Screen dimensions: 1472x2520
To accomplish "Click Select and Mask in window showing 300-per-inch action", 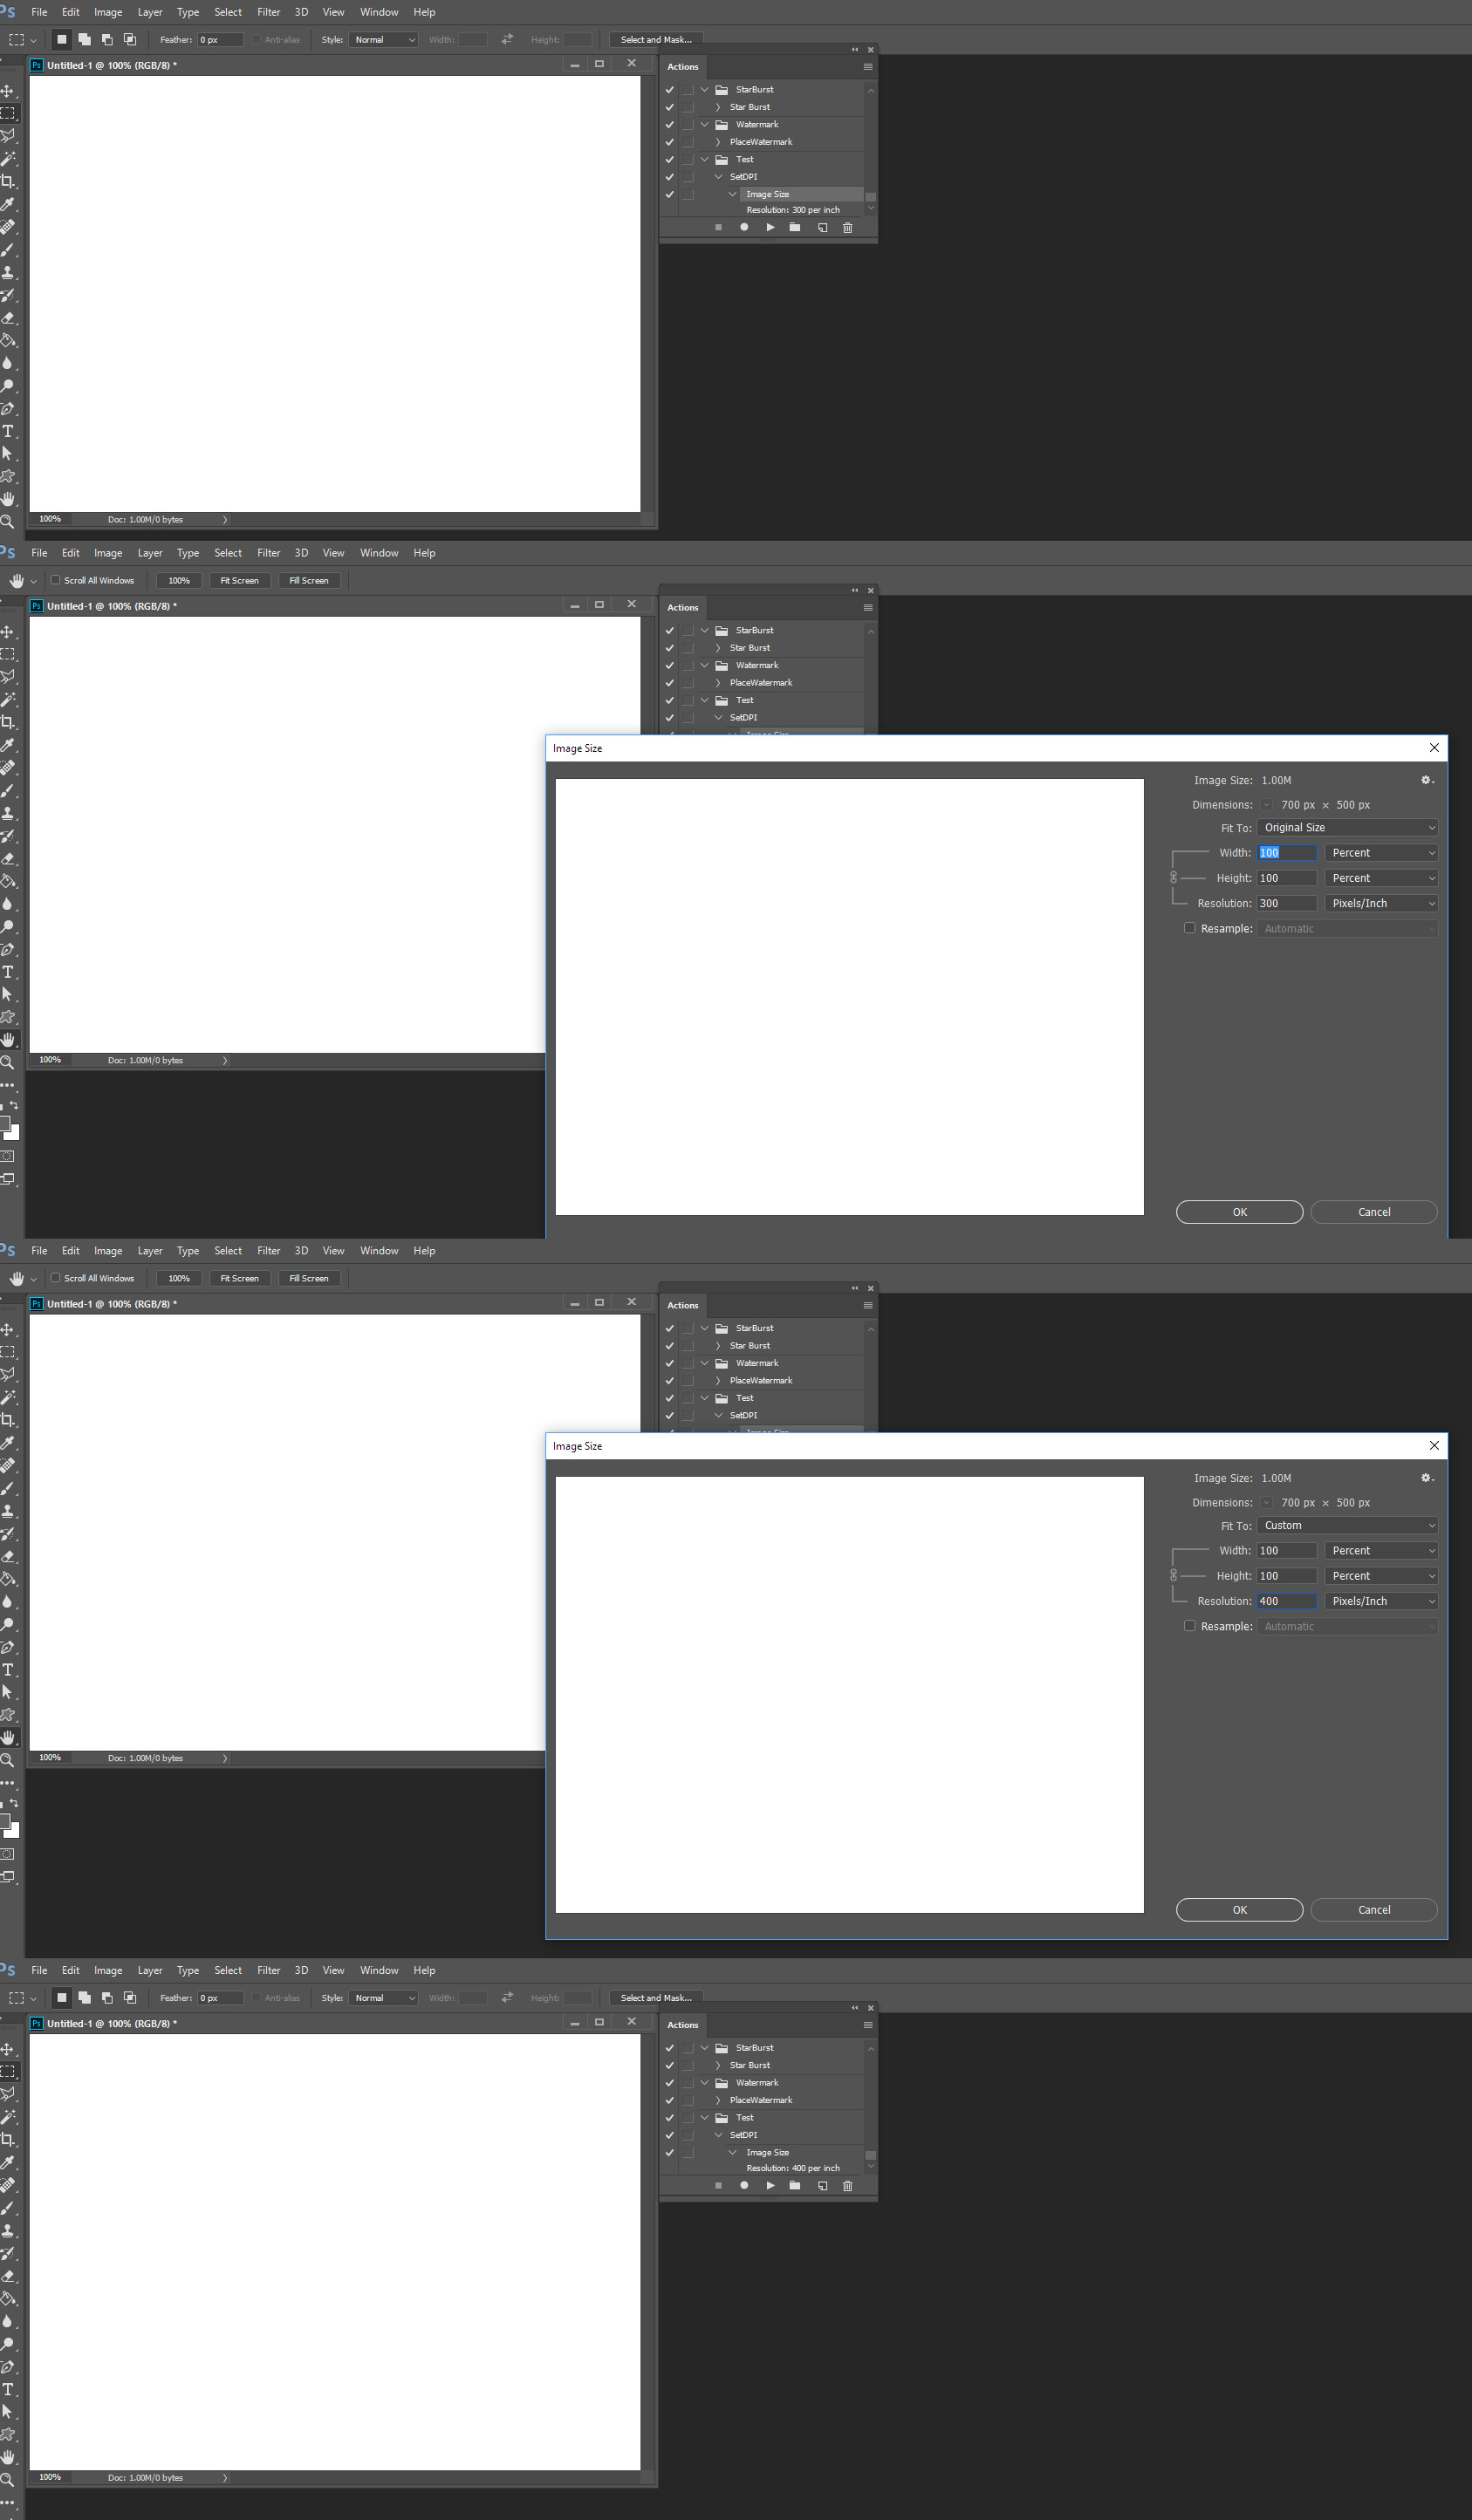I will click(656, 40).
